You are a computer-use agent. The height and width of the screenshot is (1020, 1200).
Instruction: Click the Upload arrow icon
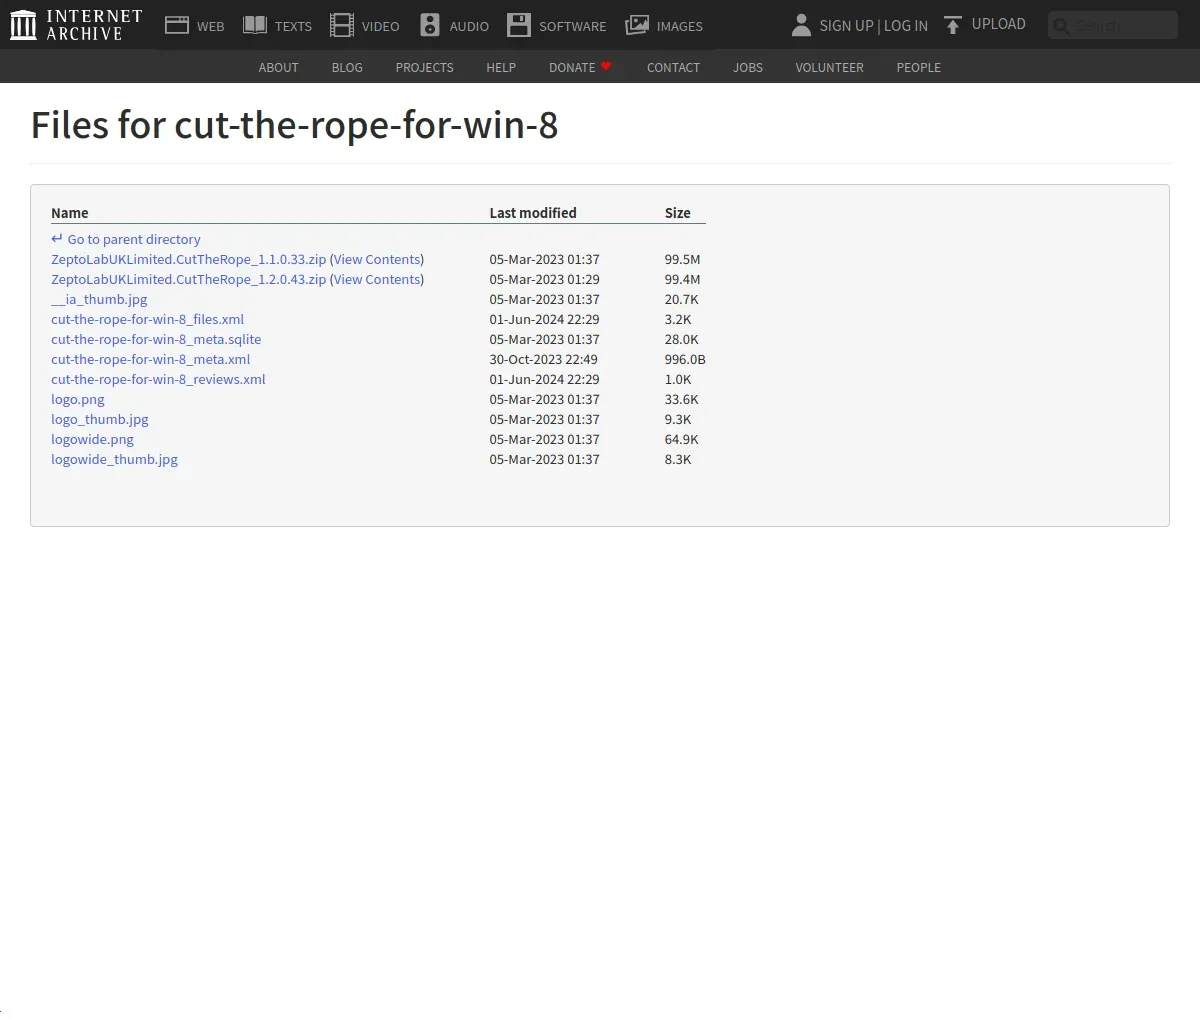(953, 25)
